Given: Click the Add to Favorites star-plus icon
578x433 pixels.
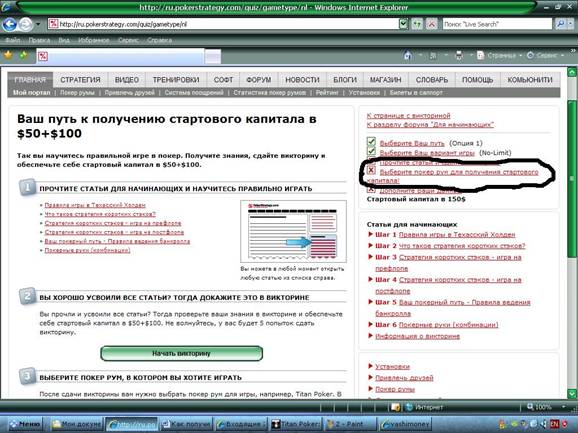Looking at the screenshot, I should (x=24, y=56).
